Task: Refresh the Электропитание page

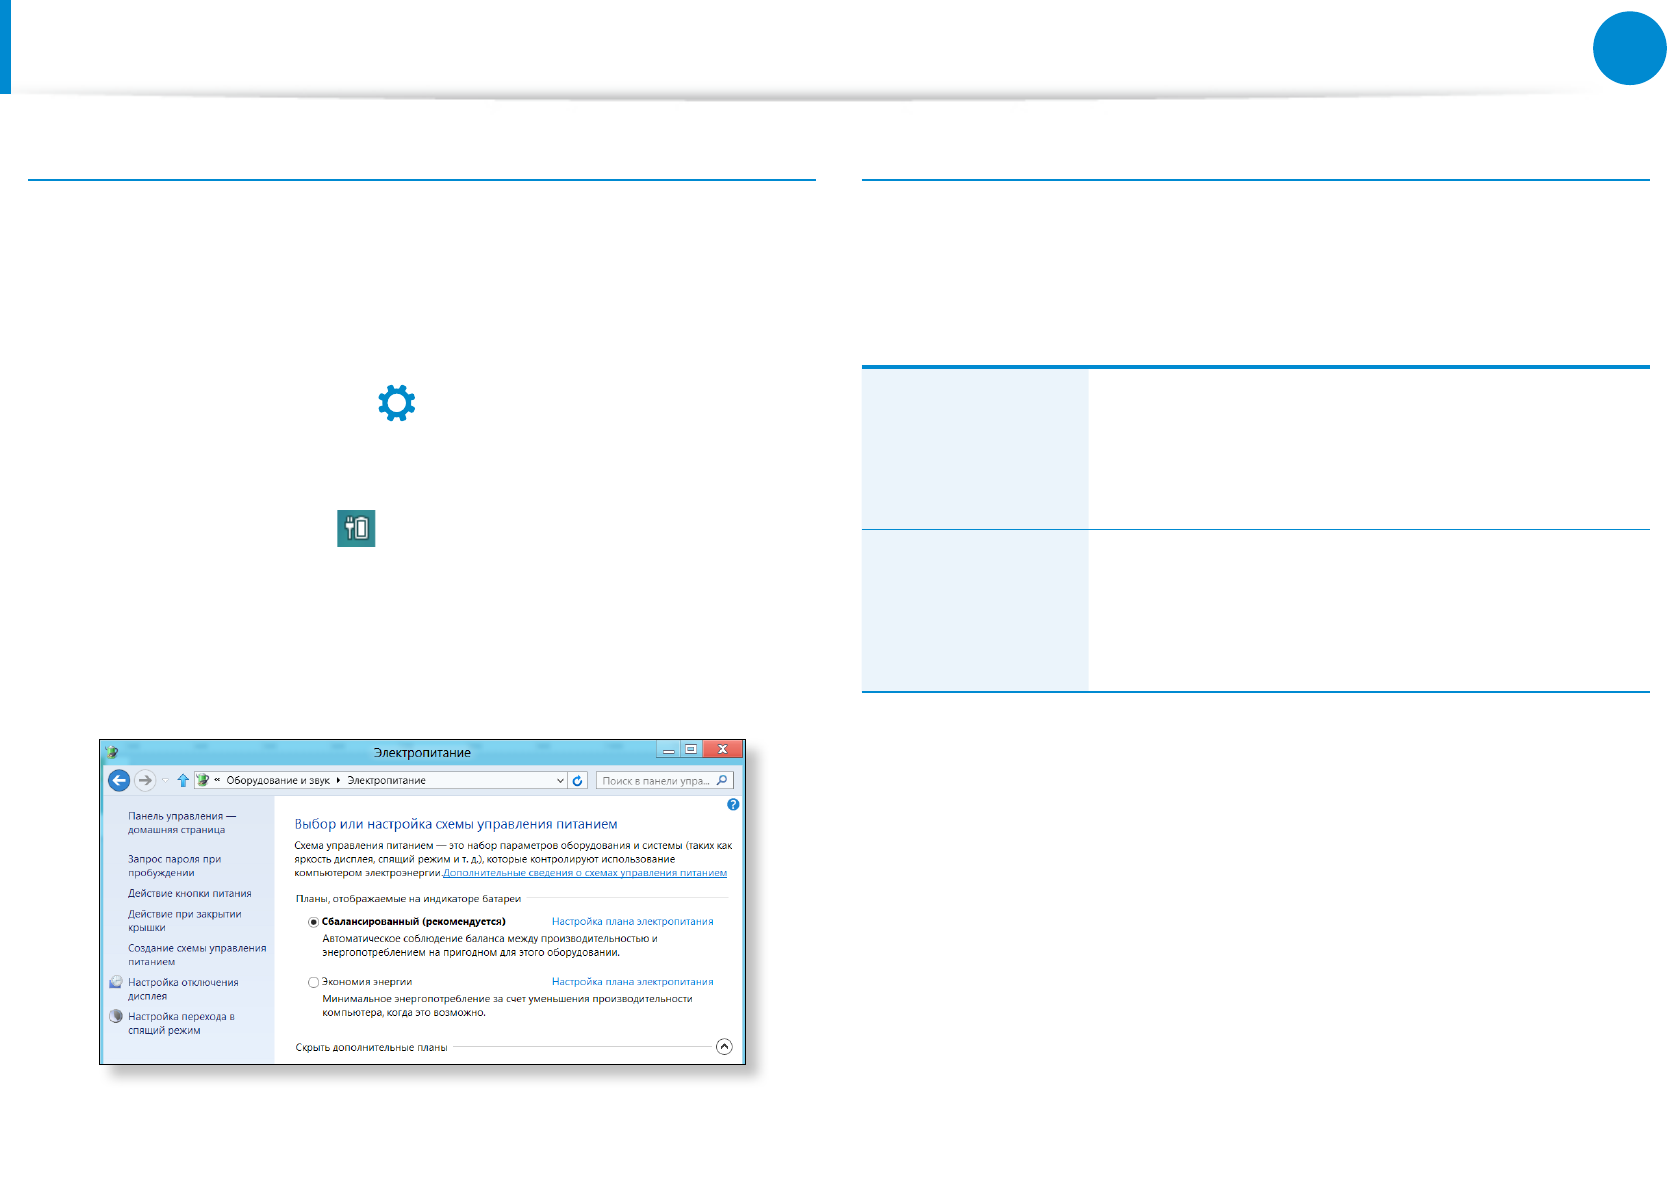Action: click(x=578, y=780)
